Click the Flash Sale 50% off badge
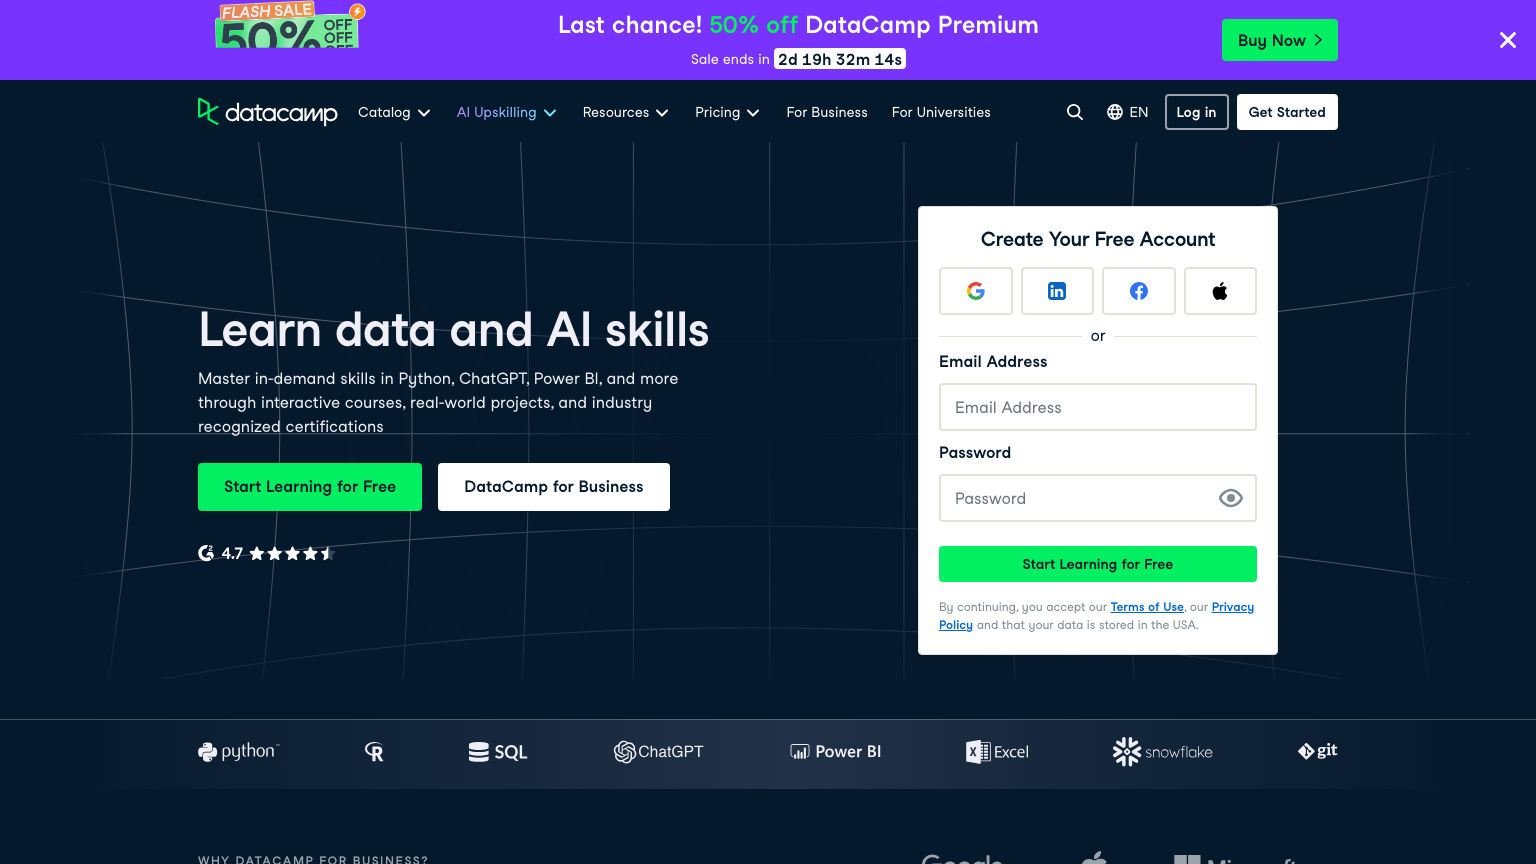 (290, 25)
